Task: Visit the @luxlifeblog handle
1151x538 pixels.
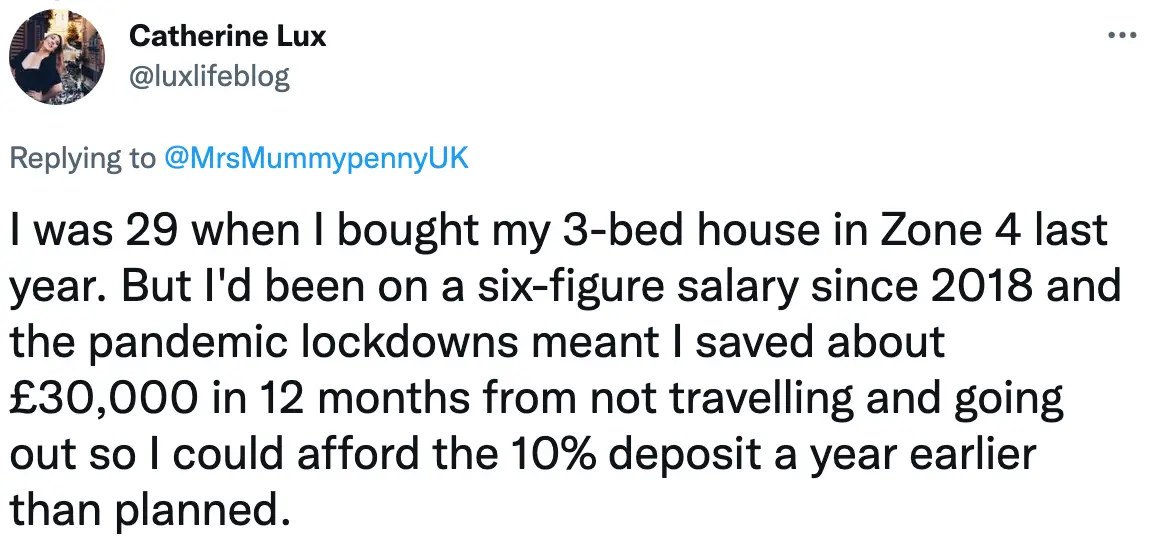Action: (x=209, y=77)
